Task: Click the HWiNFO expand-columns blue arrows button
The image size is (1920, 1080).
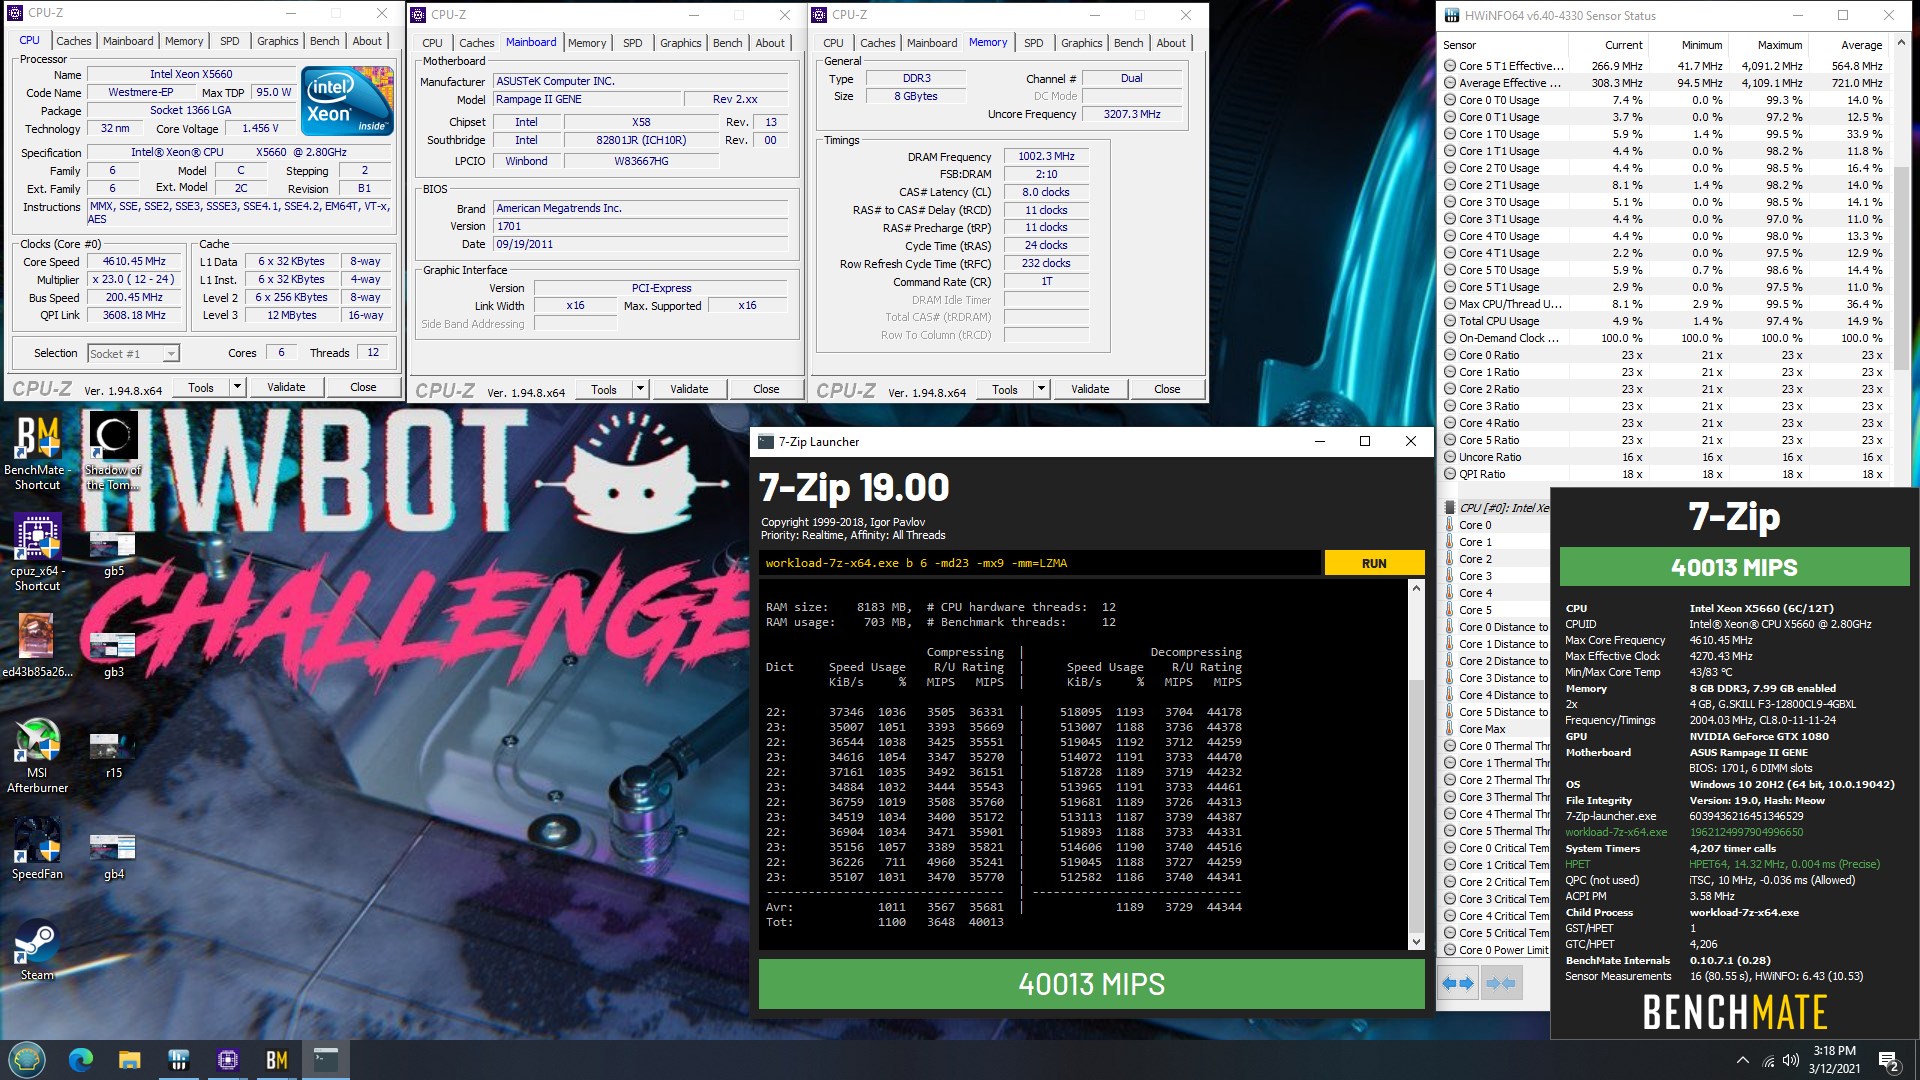Action: 1458,984
